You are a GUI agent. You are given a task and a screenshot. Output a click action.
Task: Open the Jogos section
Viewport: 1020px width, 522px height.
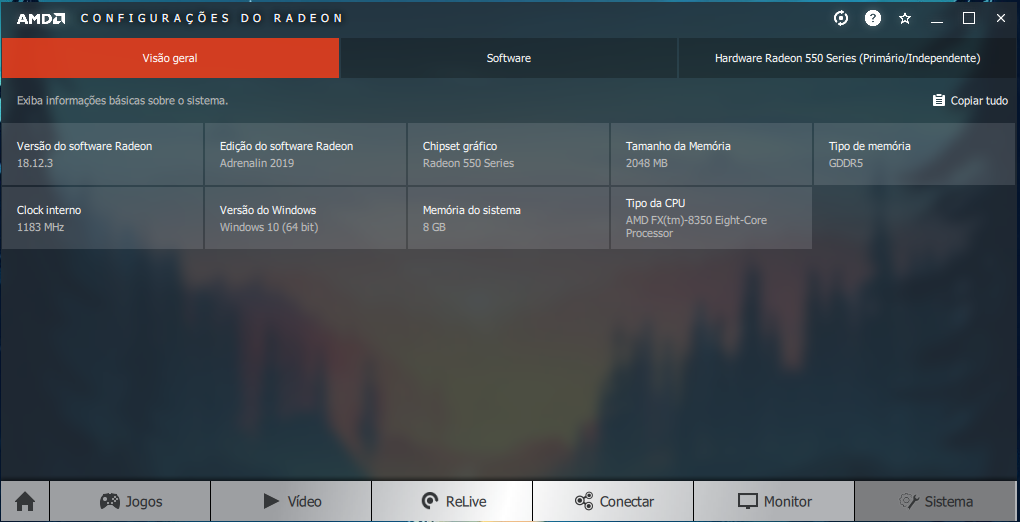130,501
